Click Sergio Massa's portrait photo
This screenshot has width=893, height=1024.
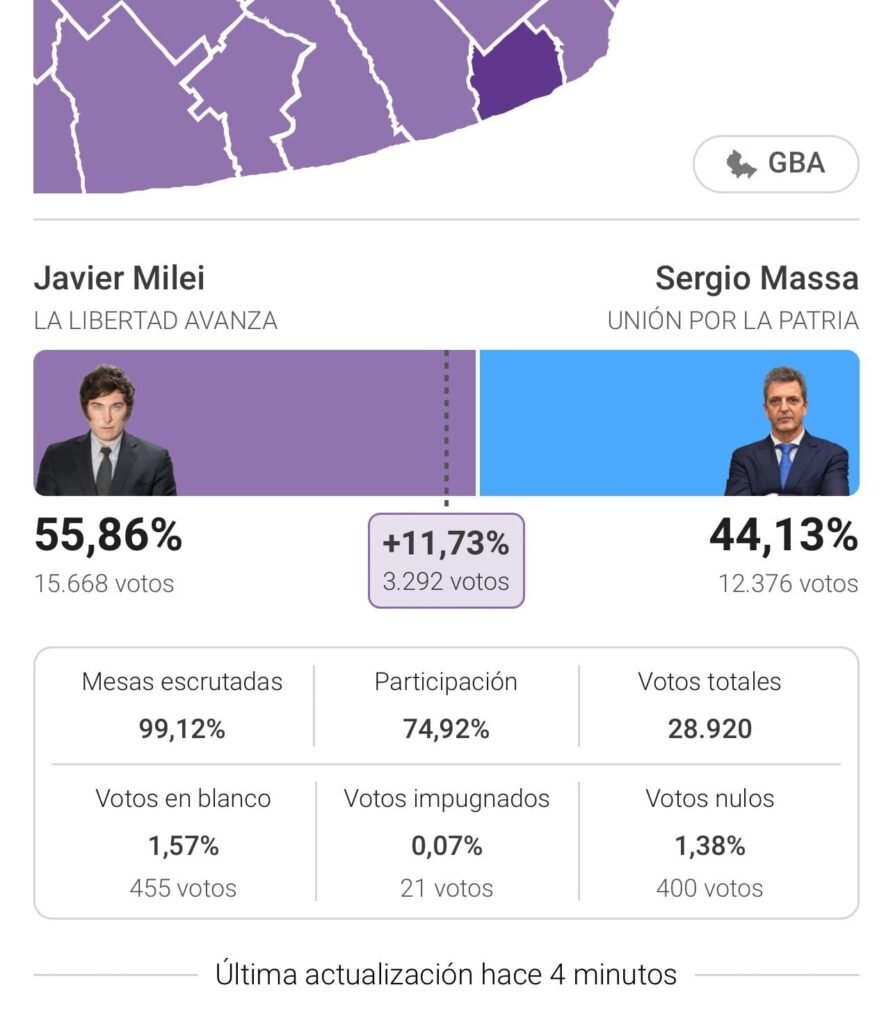[786, 433]
